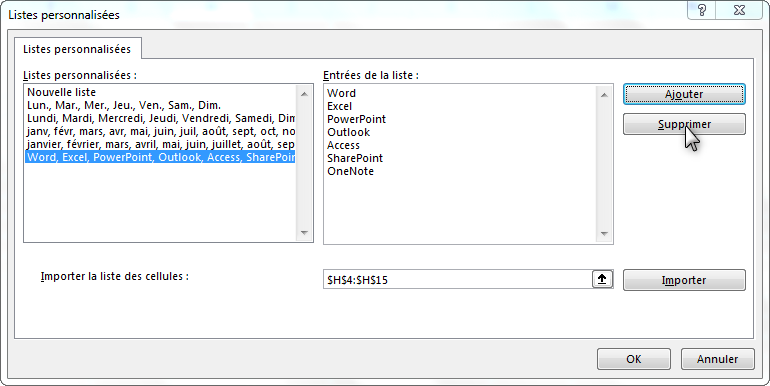Click the Word entry in list entries

341,93
